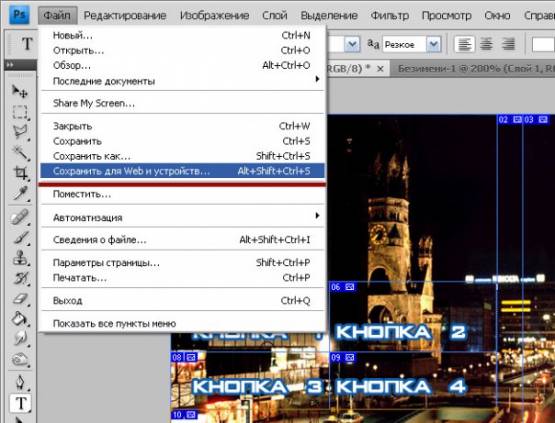Select the Crop tool
This screenshot has width=555, height=423.
pyautogui.click(x=20, y=173)
